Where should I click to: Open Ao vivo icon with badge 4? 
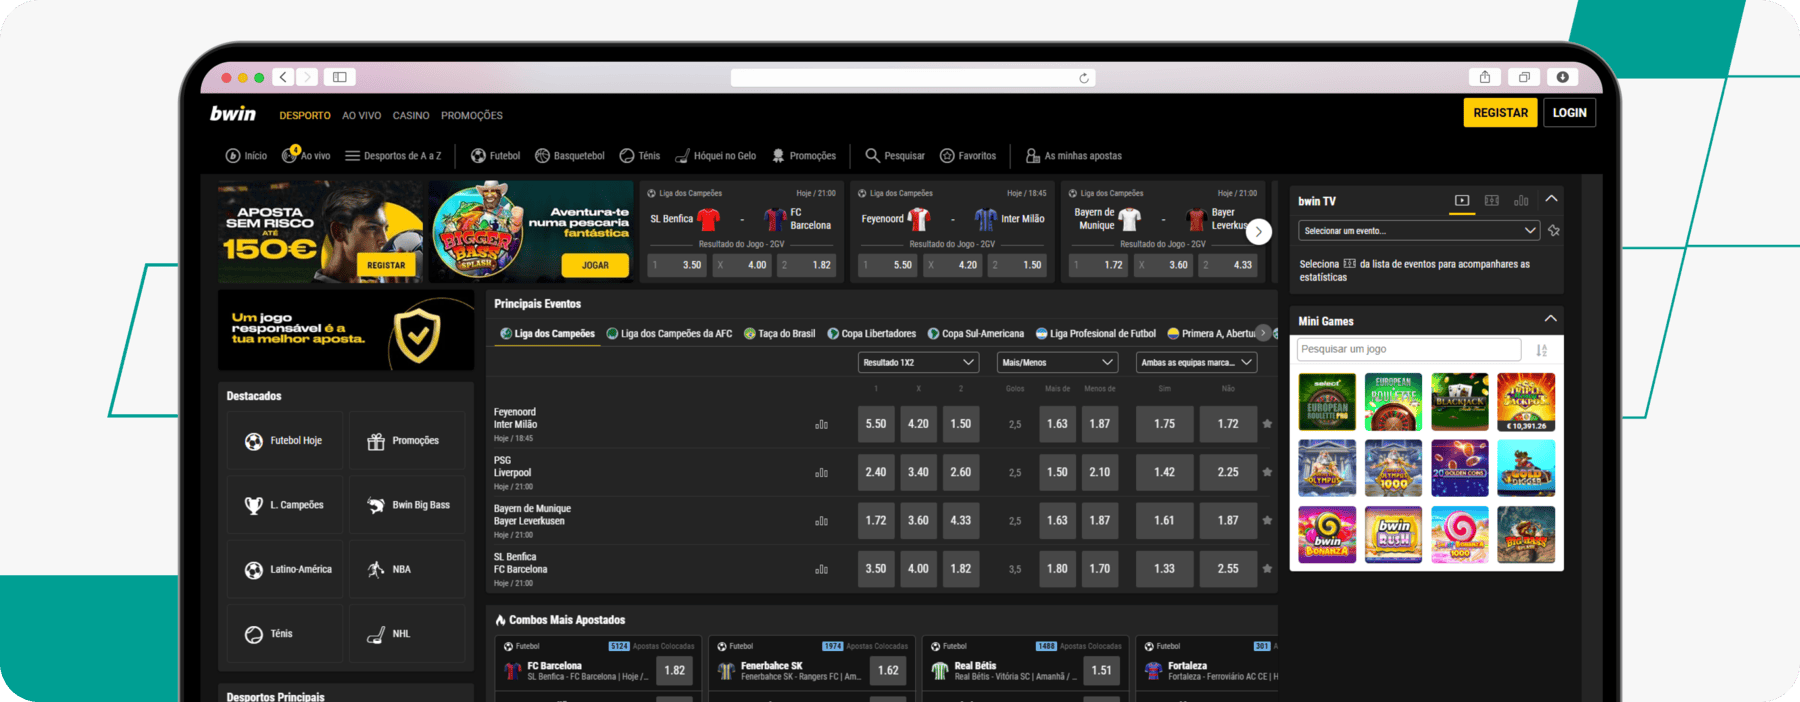pyautogui.click(x=306, y=155)
